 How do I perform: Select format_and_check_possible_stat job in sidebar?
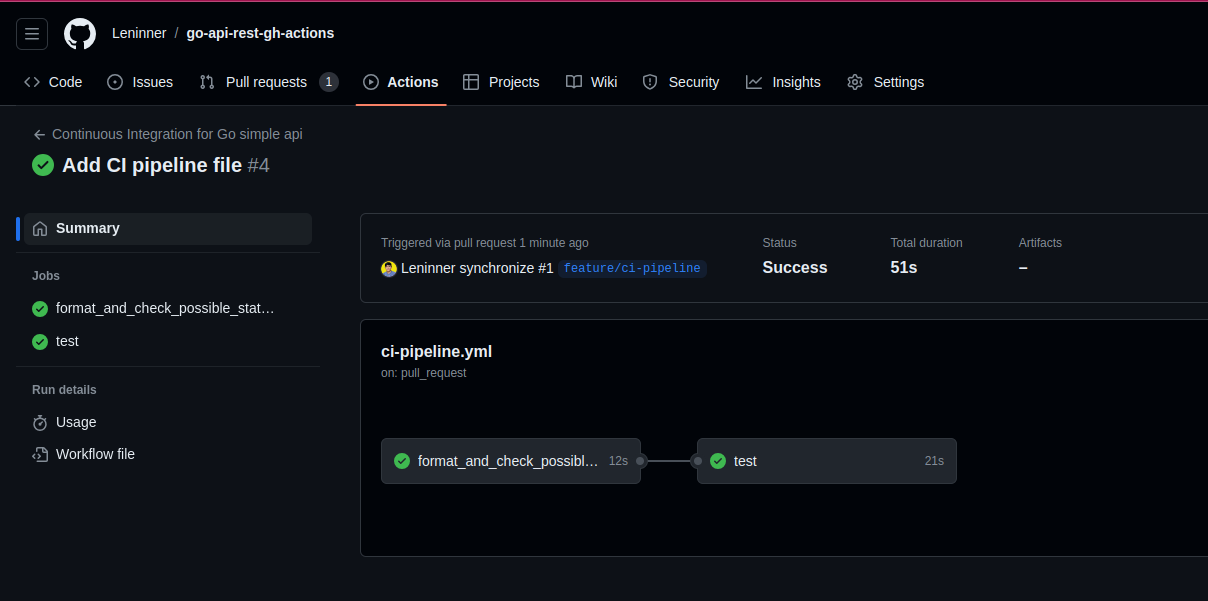(164, 308)
